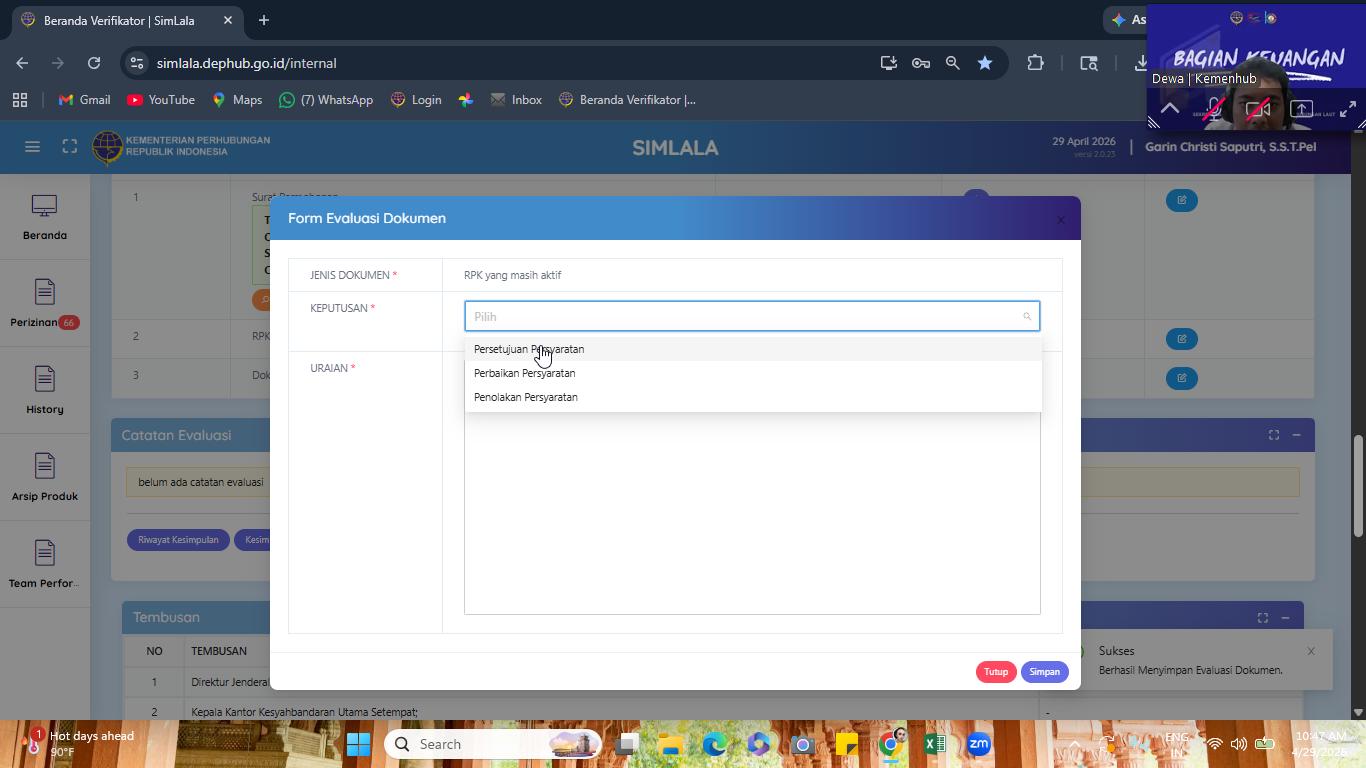Image resolution: width=1366 pixels, height=768 pixels.
Task: Open Beranda Verifikator bookmark
Action: pyautogui.click(x=627, y=100)
